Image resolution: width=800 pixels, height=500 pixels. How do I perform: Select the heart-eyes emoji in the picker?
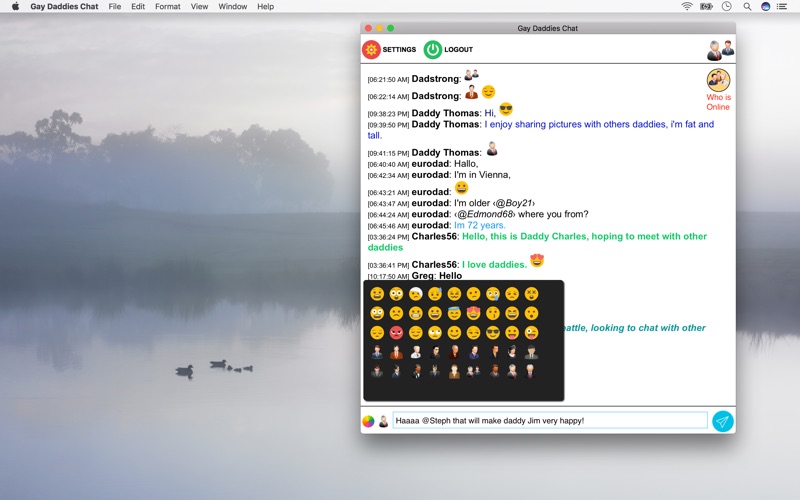click(474, 313)
